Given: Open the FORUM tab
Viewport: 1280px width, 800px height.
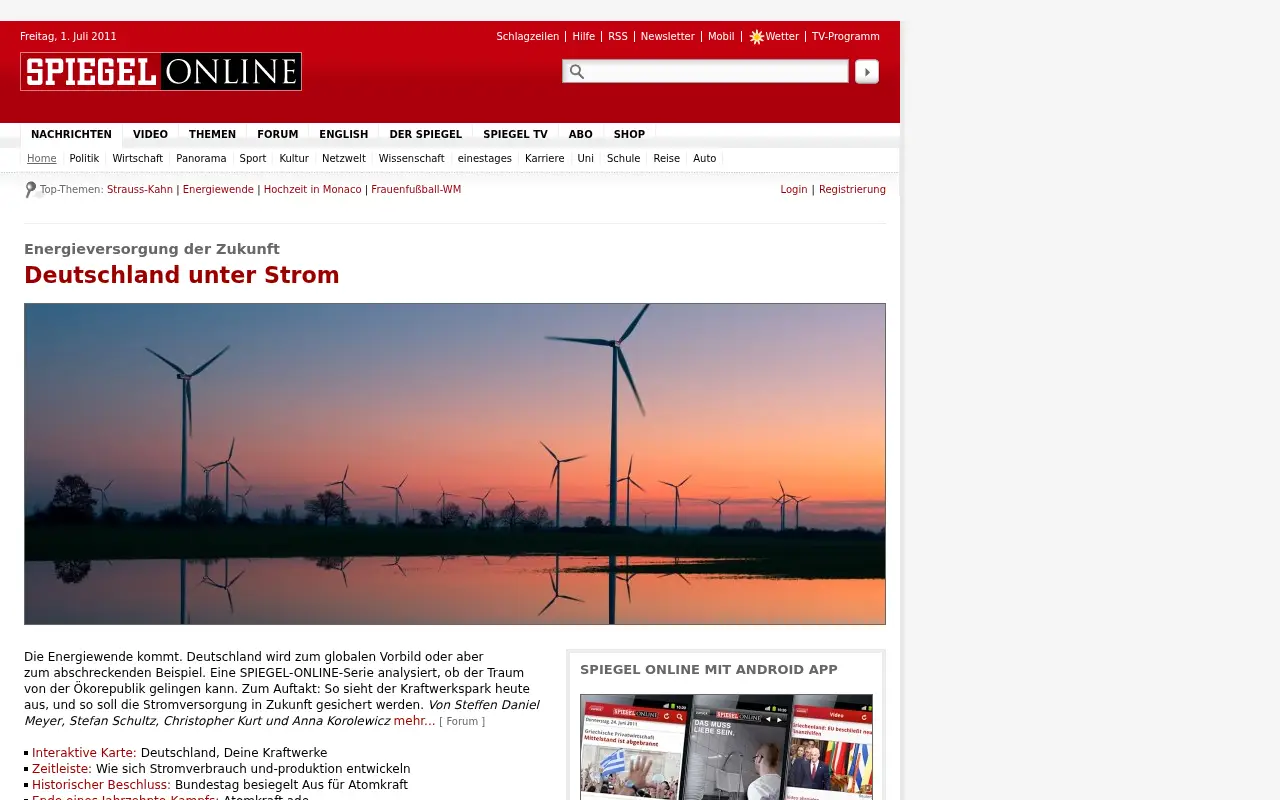Looking at the screenshot, I should tap(277, 135).
